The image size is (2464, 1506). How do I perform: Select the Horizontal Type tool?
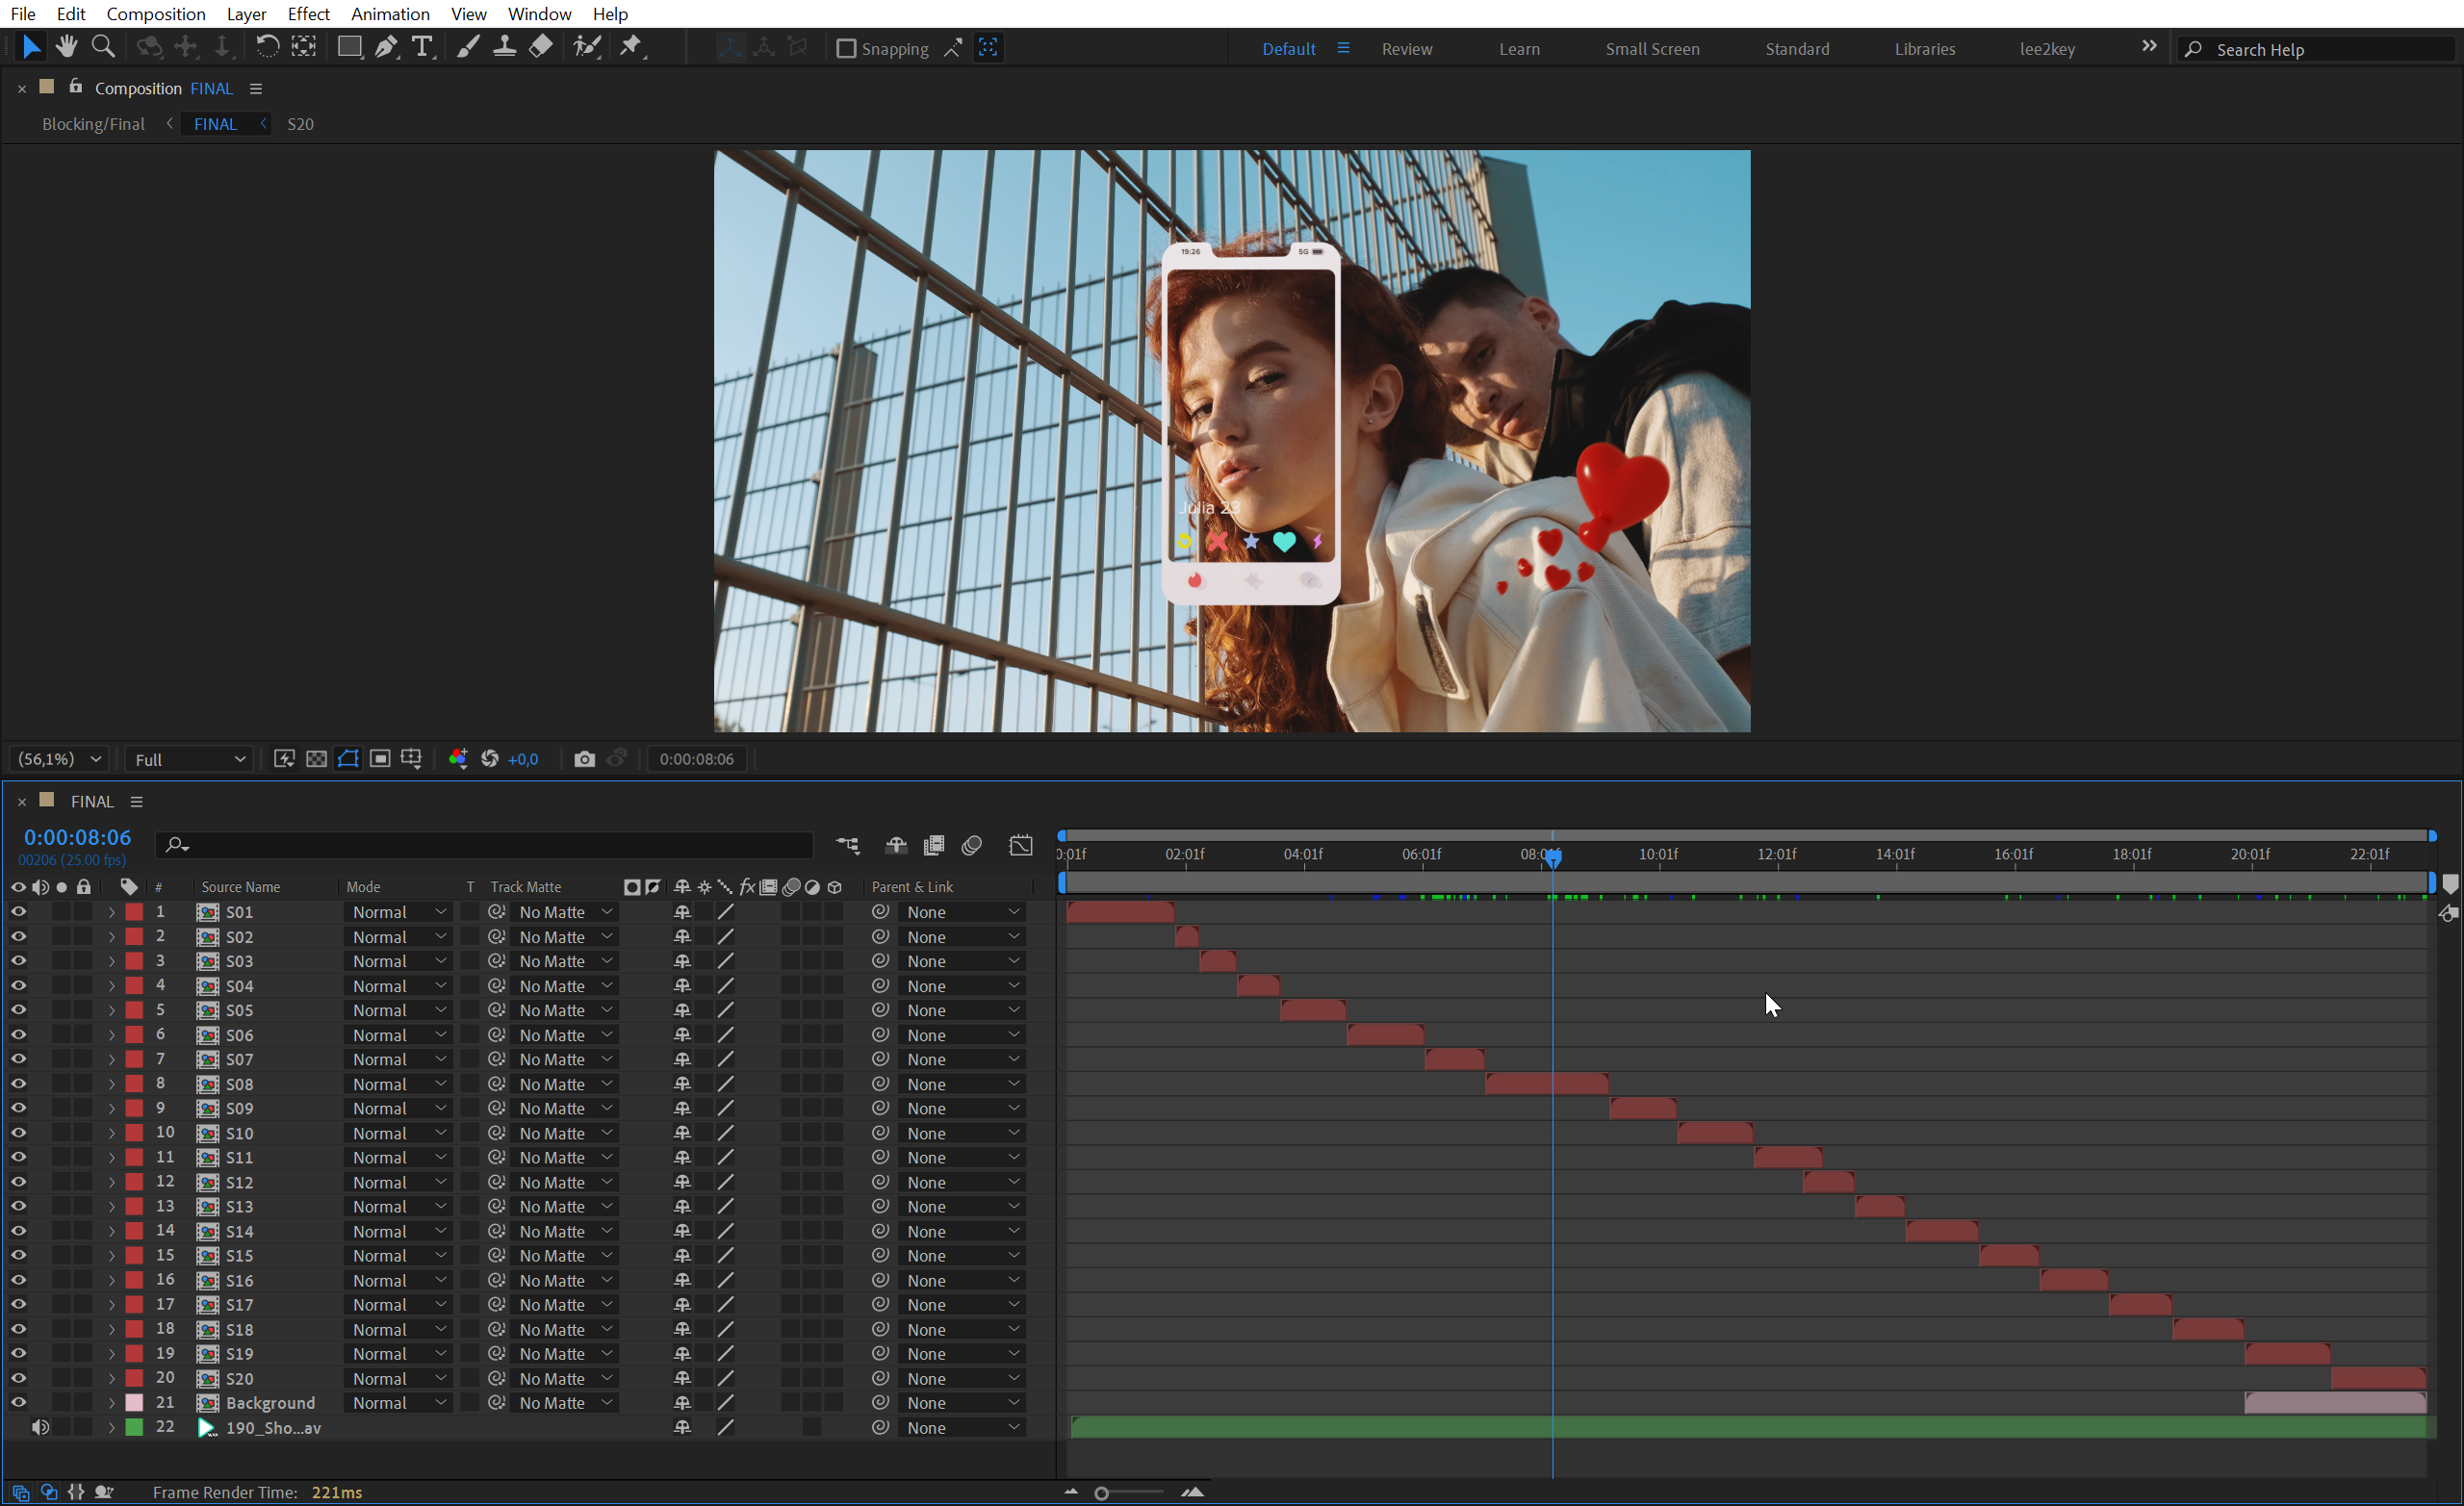(422, 47)
